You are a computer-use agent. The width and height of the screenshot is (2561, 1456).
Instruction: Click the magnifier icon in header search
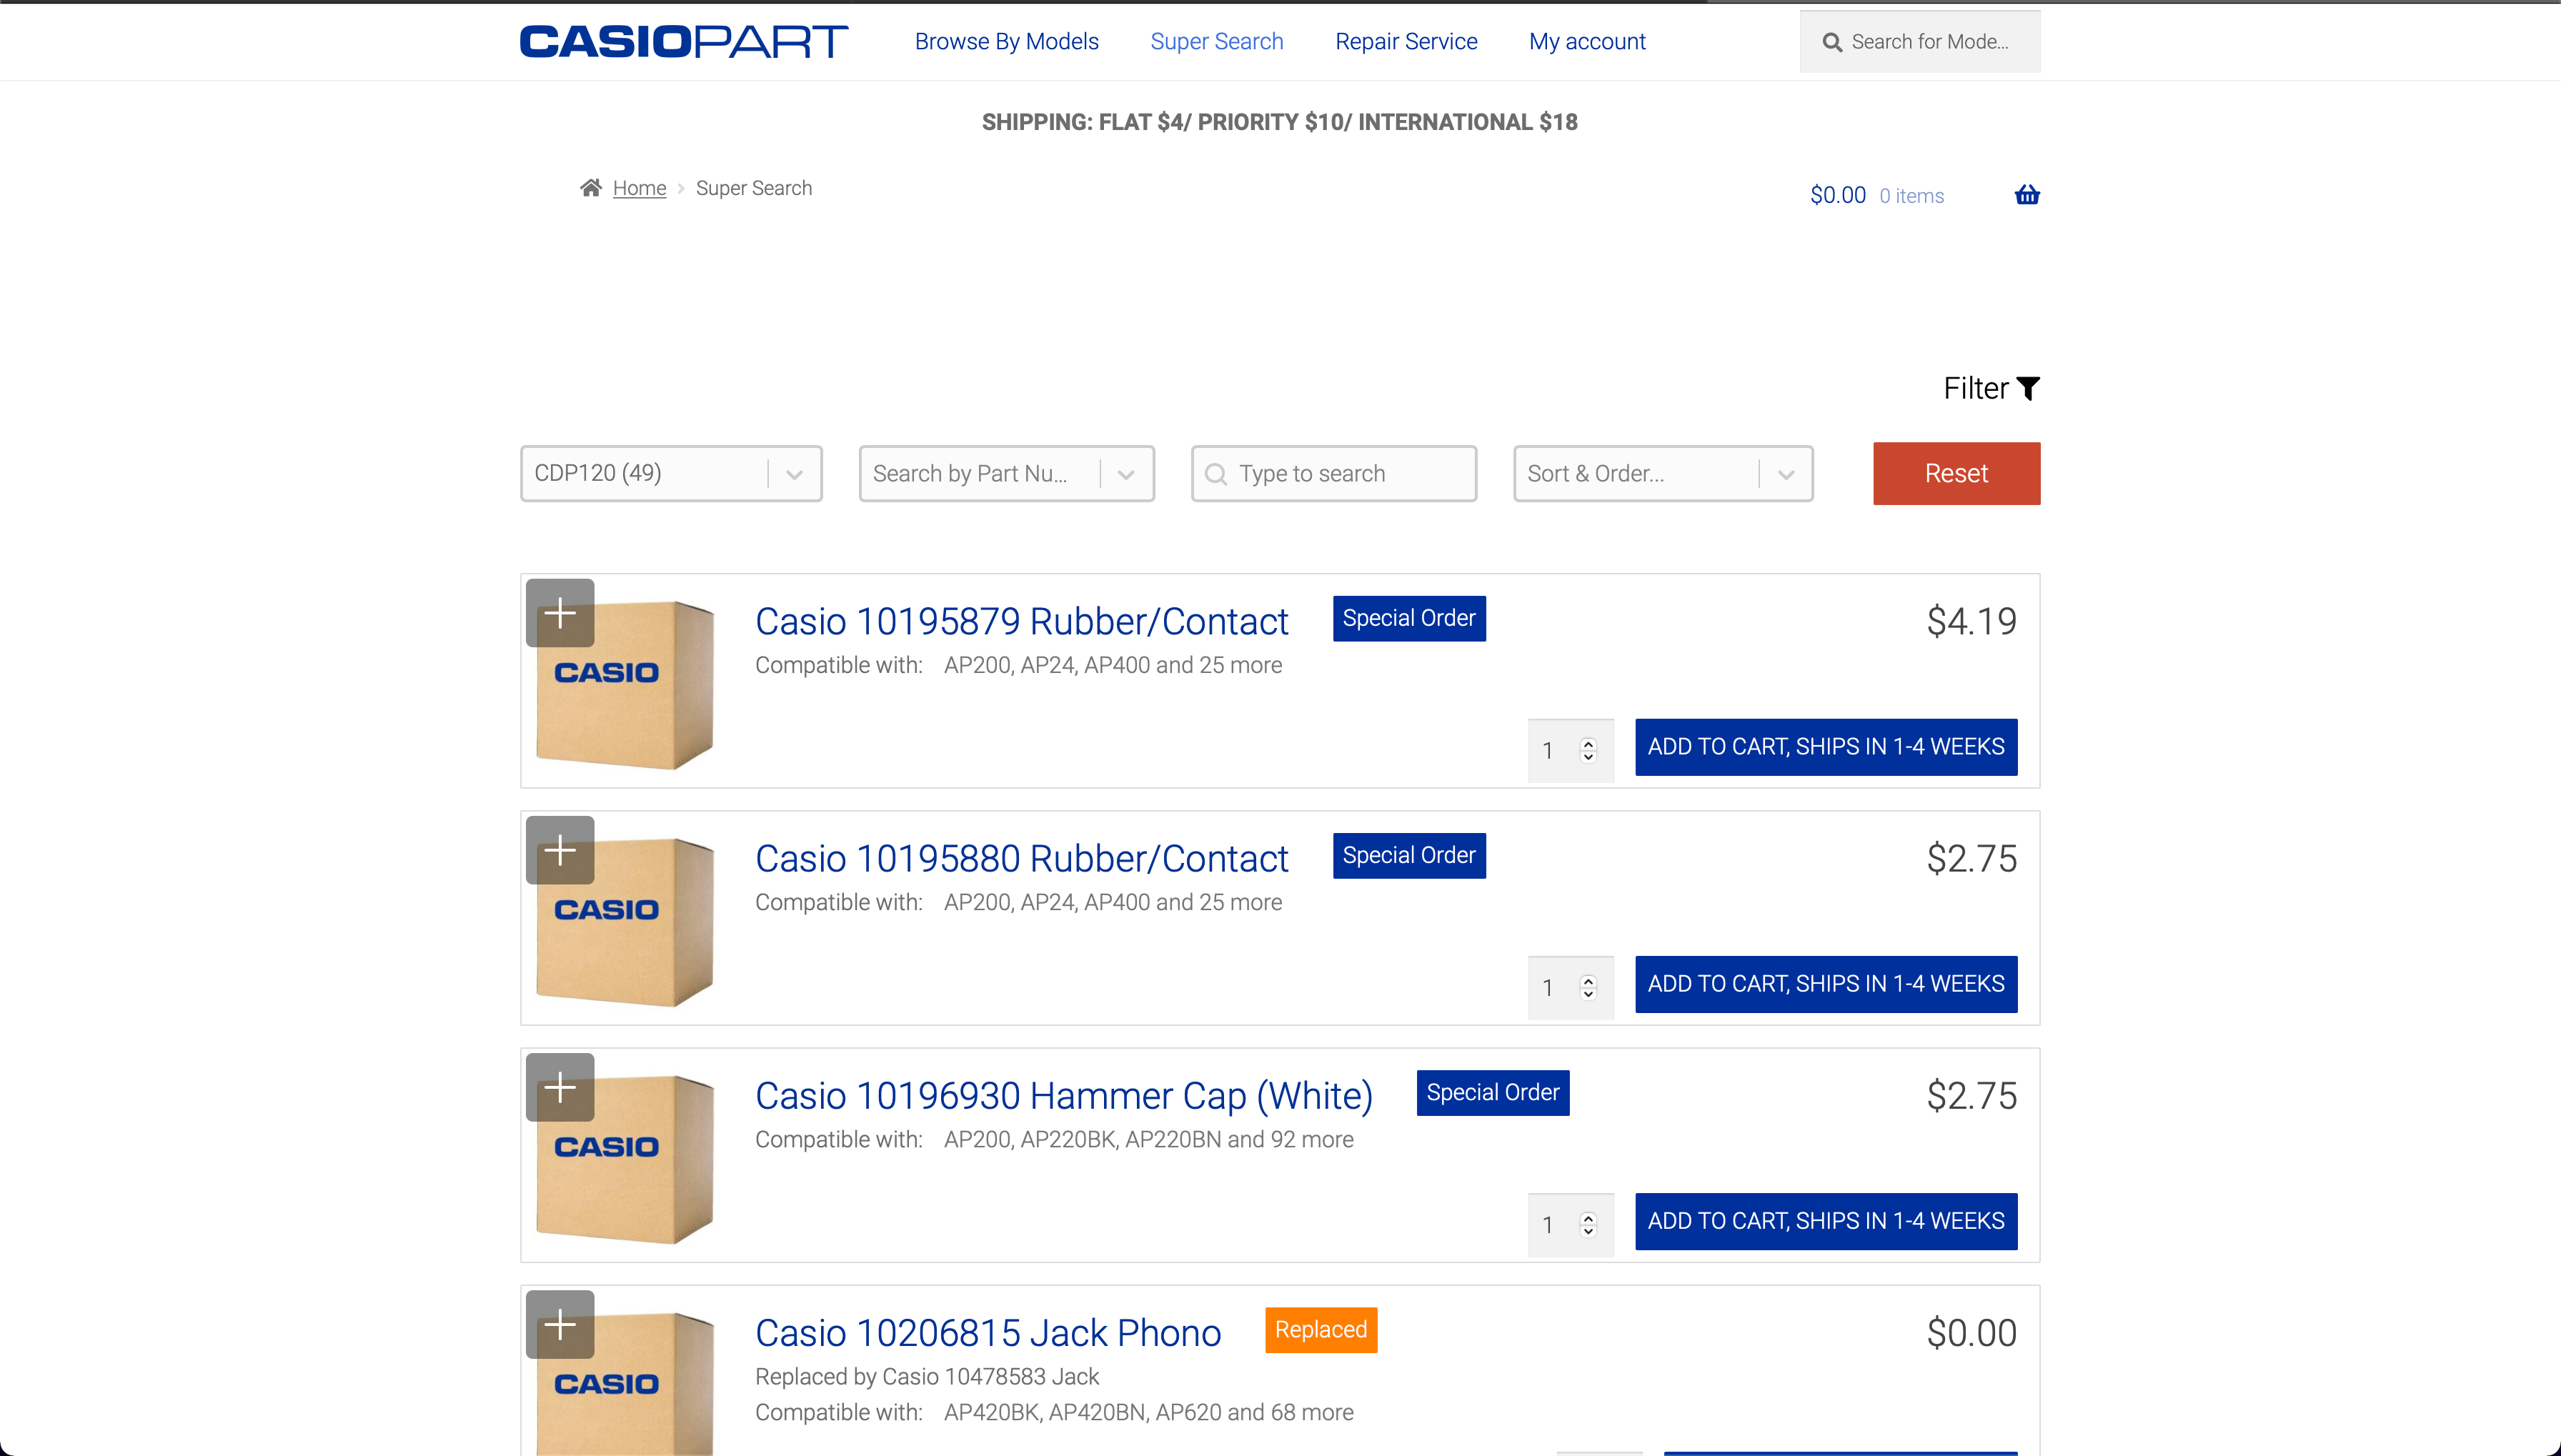click(x=1832, y=42)
